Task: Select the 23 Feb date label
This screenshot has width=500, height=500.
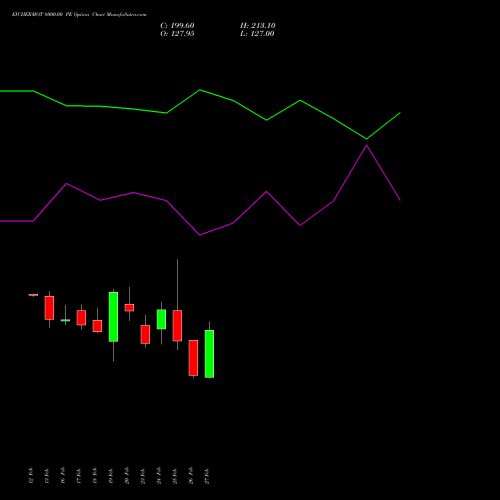Action: point(143,476)
